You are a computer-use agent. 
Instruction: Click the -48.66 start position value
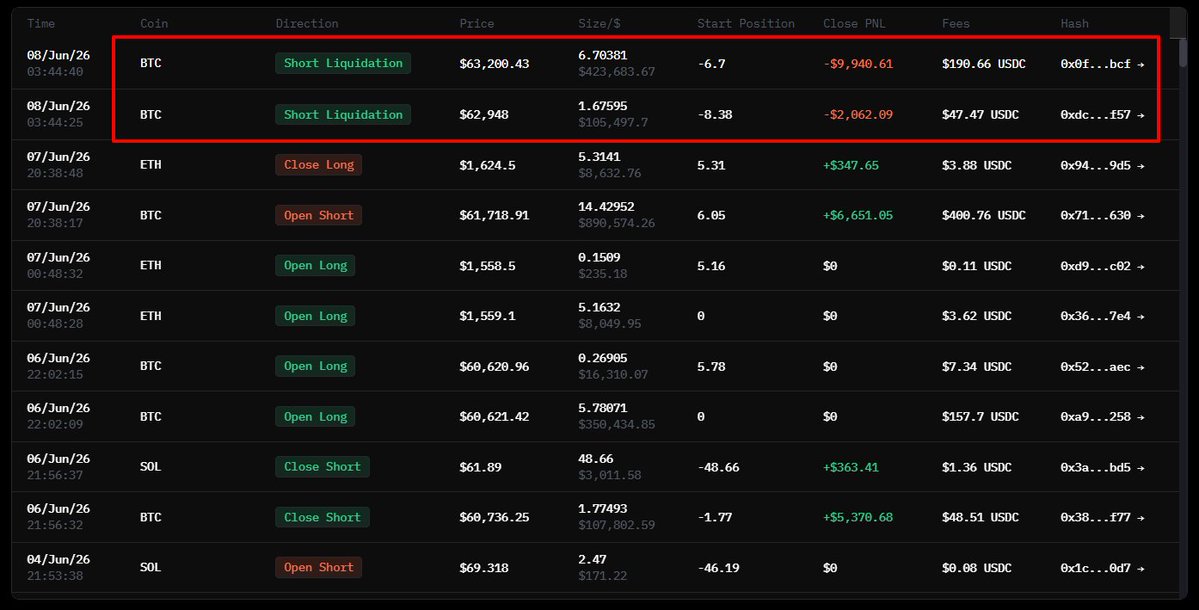tap(718, 467)
